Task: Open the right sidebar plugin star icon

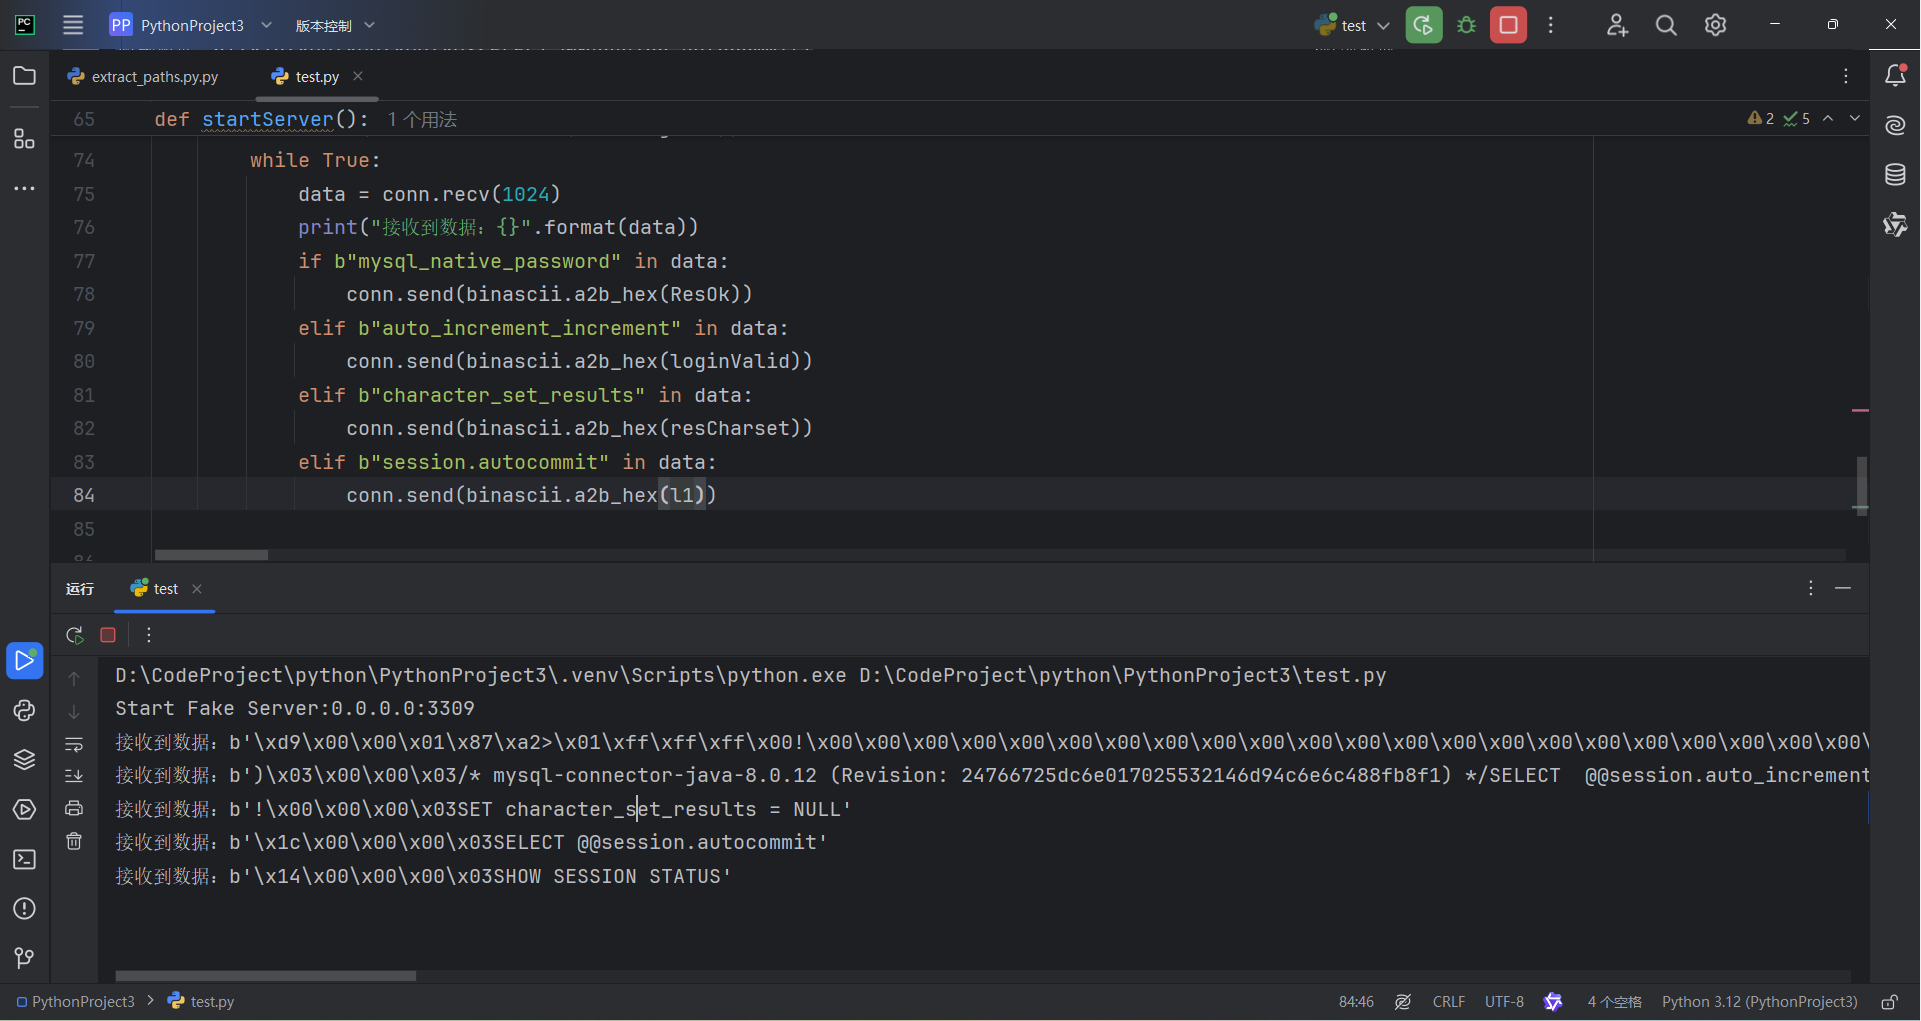Action: (1895, 224)
